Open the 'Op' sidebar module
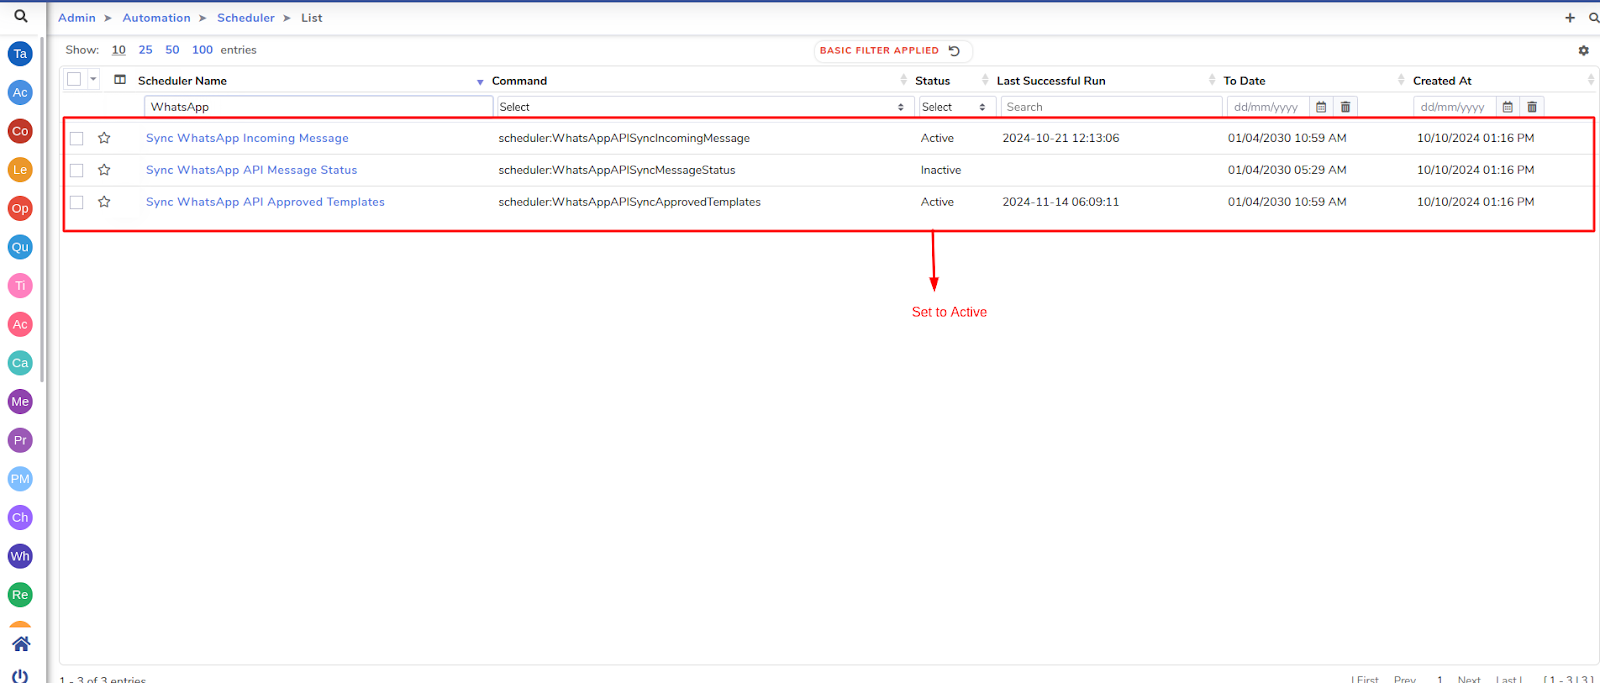The width and height of the screenshot is (1600, 683). (20, 208)
